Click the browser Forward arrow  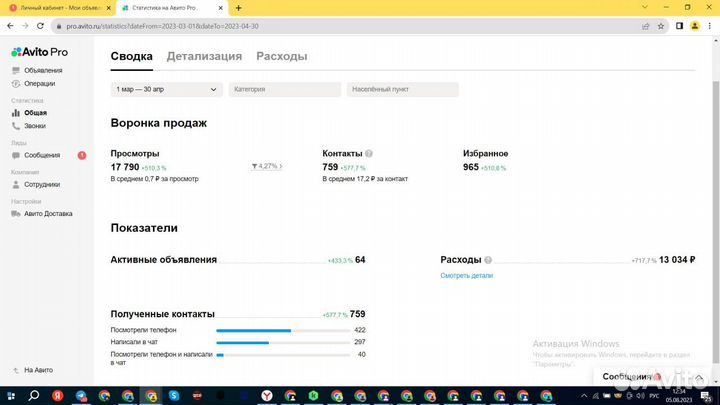[x=25, y=26]
